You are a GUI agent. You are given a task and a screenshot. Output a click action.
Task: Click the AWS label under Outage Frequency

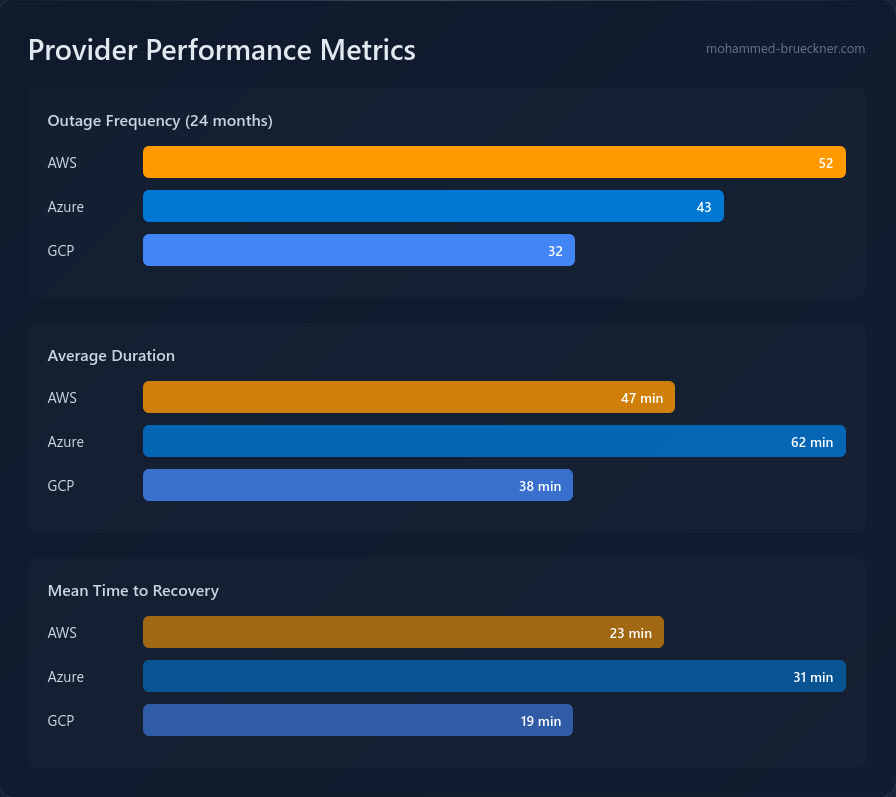(x=62, y=163)
